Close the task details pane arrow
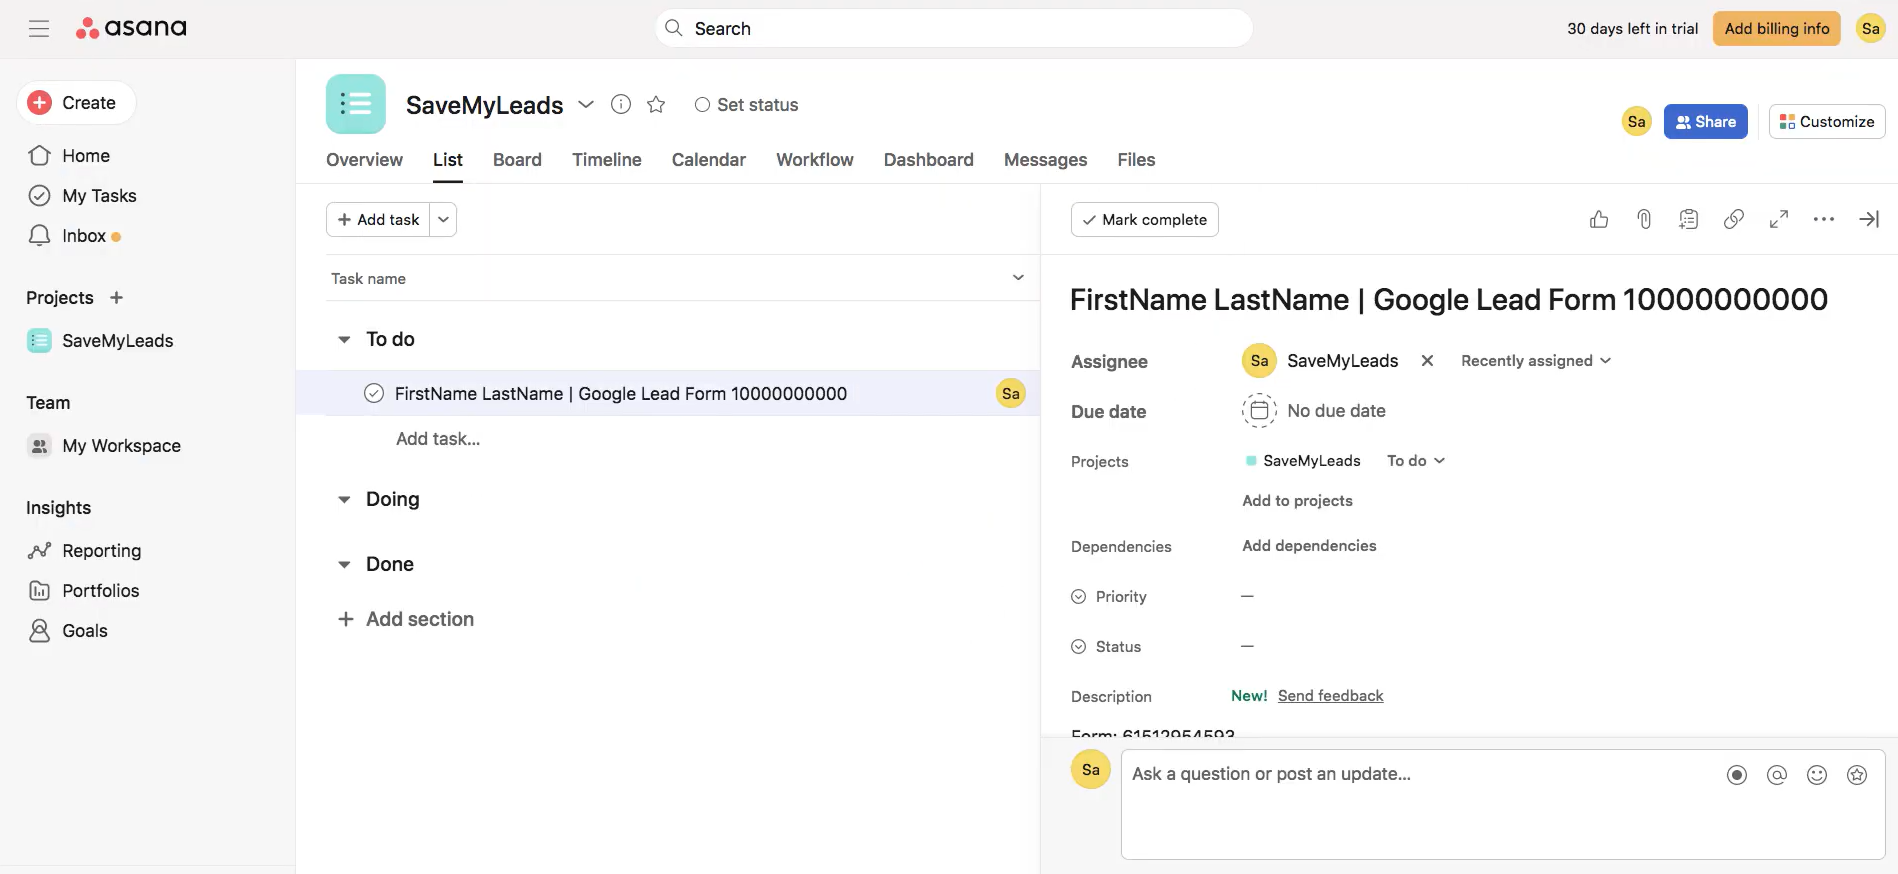1898x874 pixels. pos(1868,220)
